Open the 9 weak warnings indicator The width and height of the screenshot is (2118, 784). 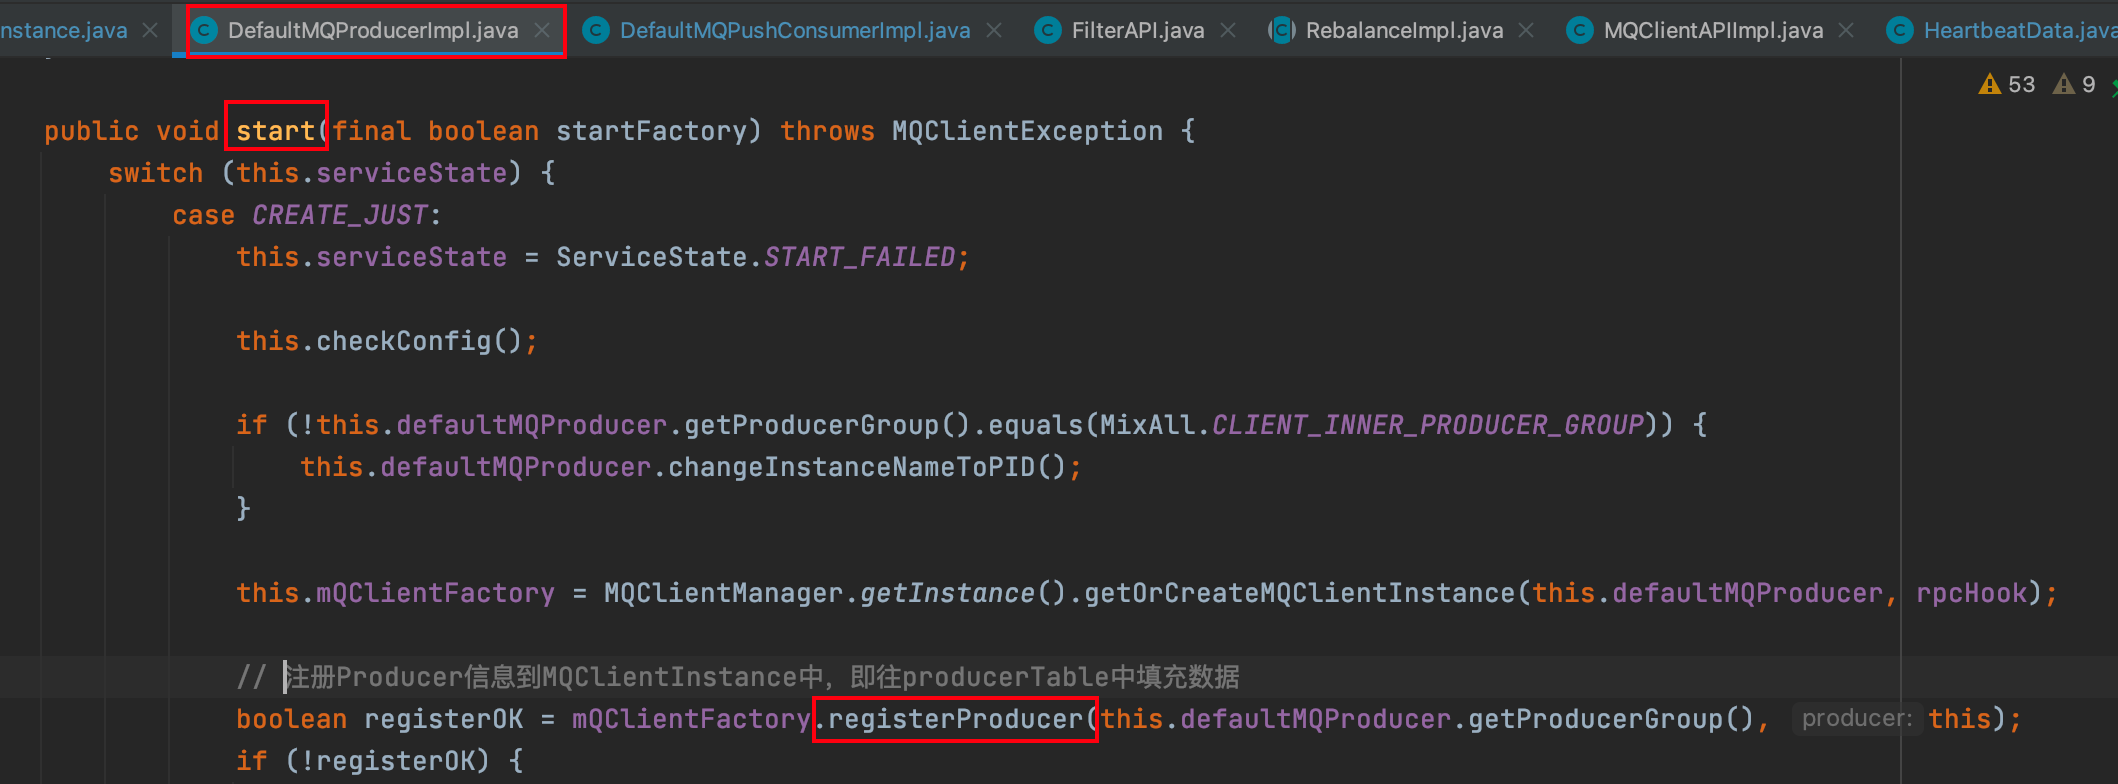(2074, 85)
